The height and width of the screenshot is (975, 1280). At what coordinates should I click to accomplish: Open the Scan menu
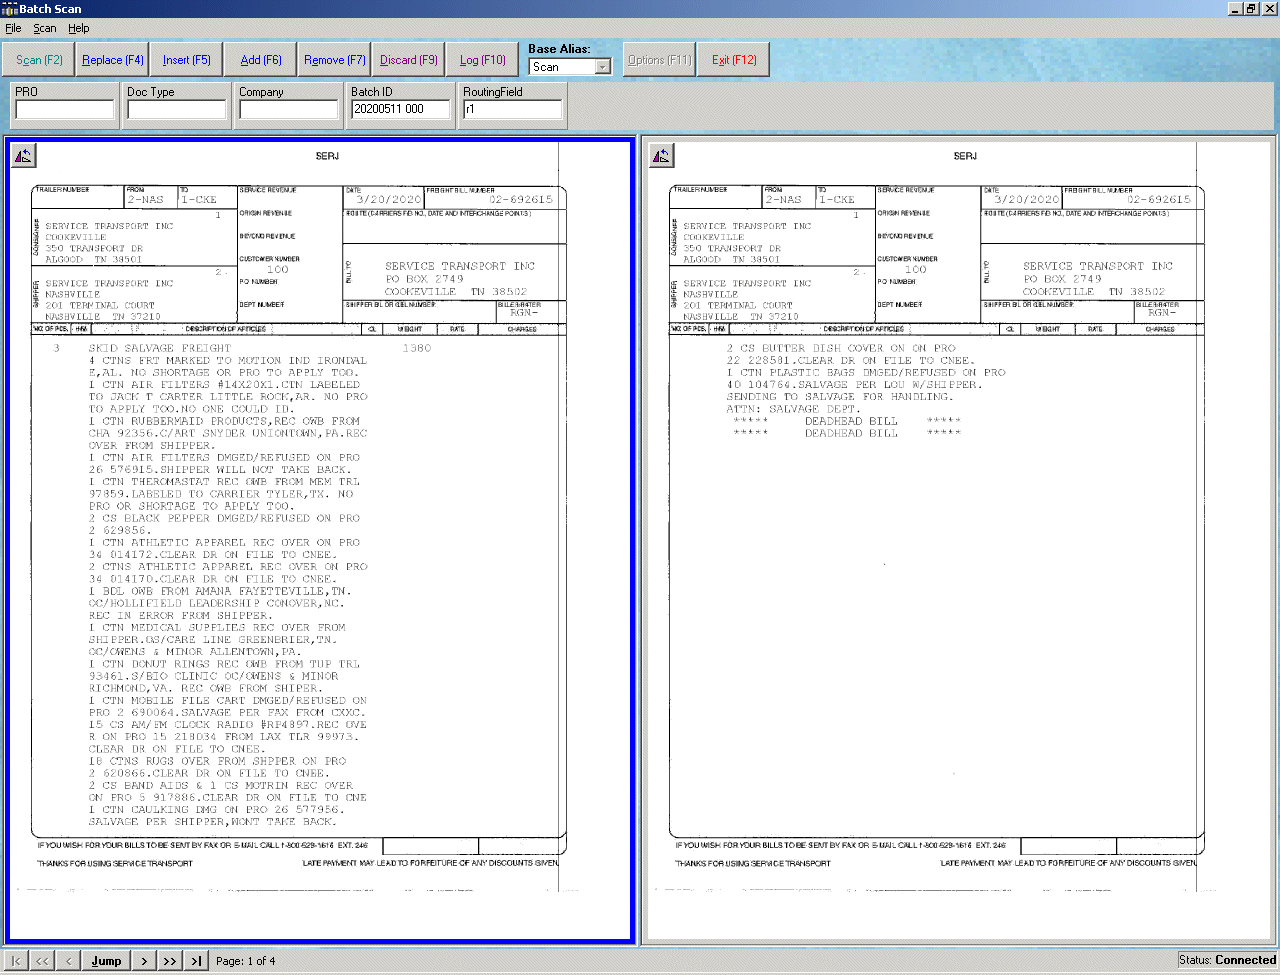44,28
